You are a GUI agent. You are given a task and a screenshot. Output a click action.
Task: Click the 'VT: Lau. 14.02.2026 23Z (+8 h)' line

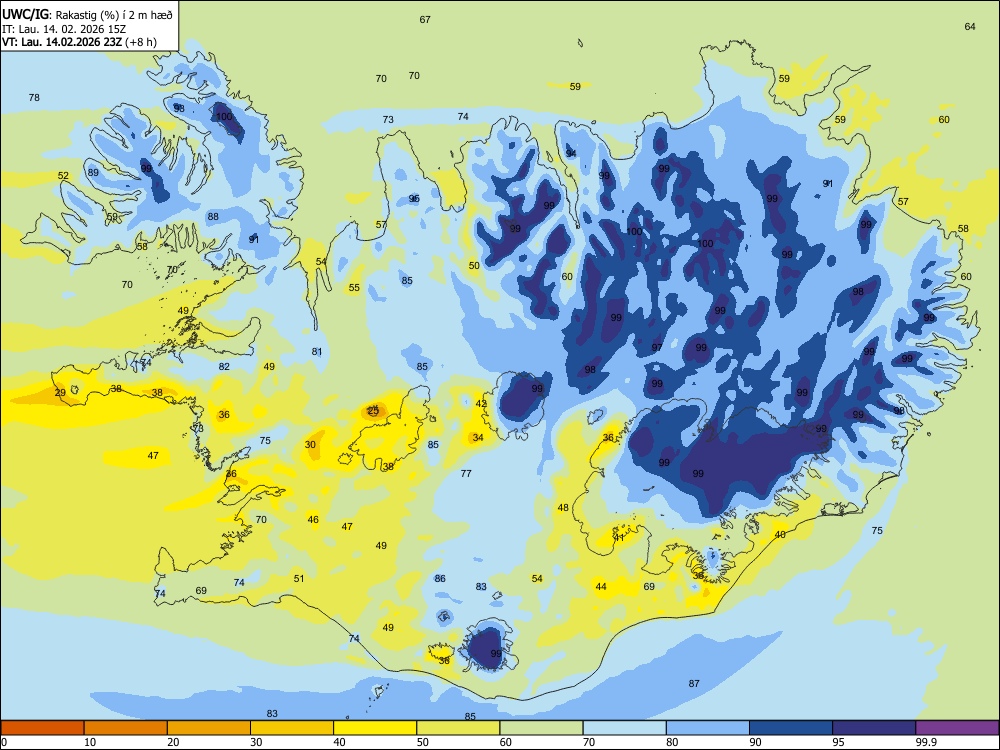point(79,42)
